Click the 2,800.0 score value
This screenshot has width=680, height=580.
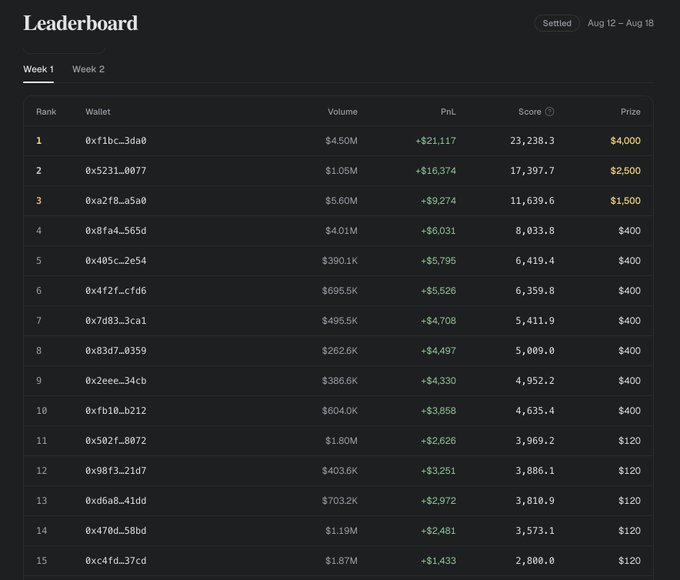click(535, 560)
